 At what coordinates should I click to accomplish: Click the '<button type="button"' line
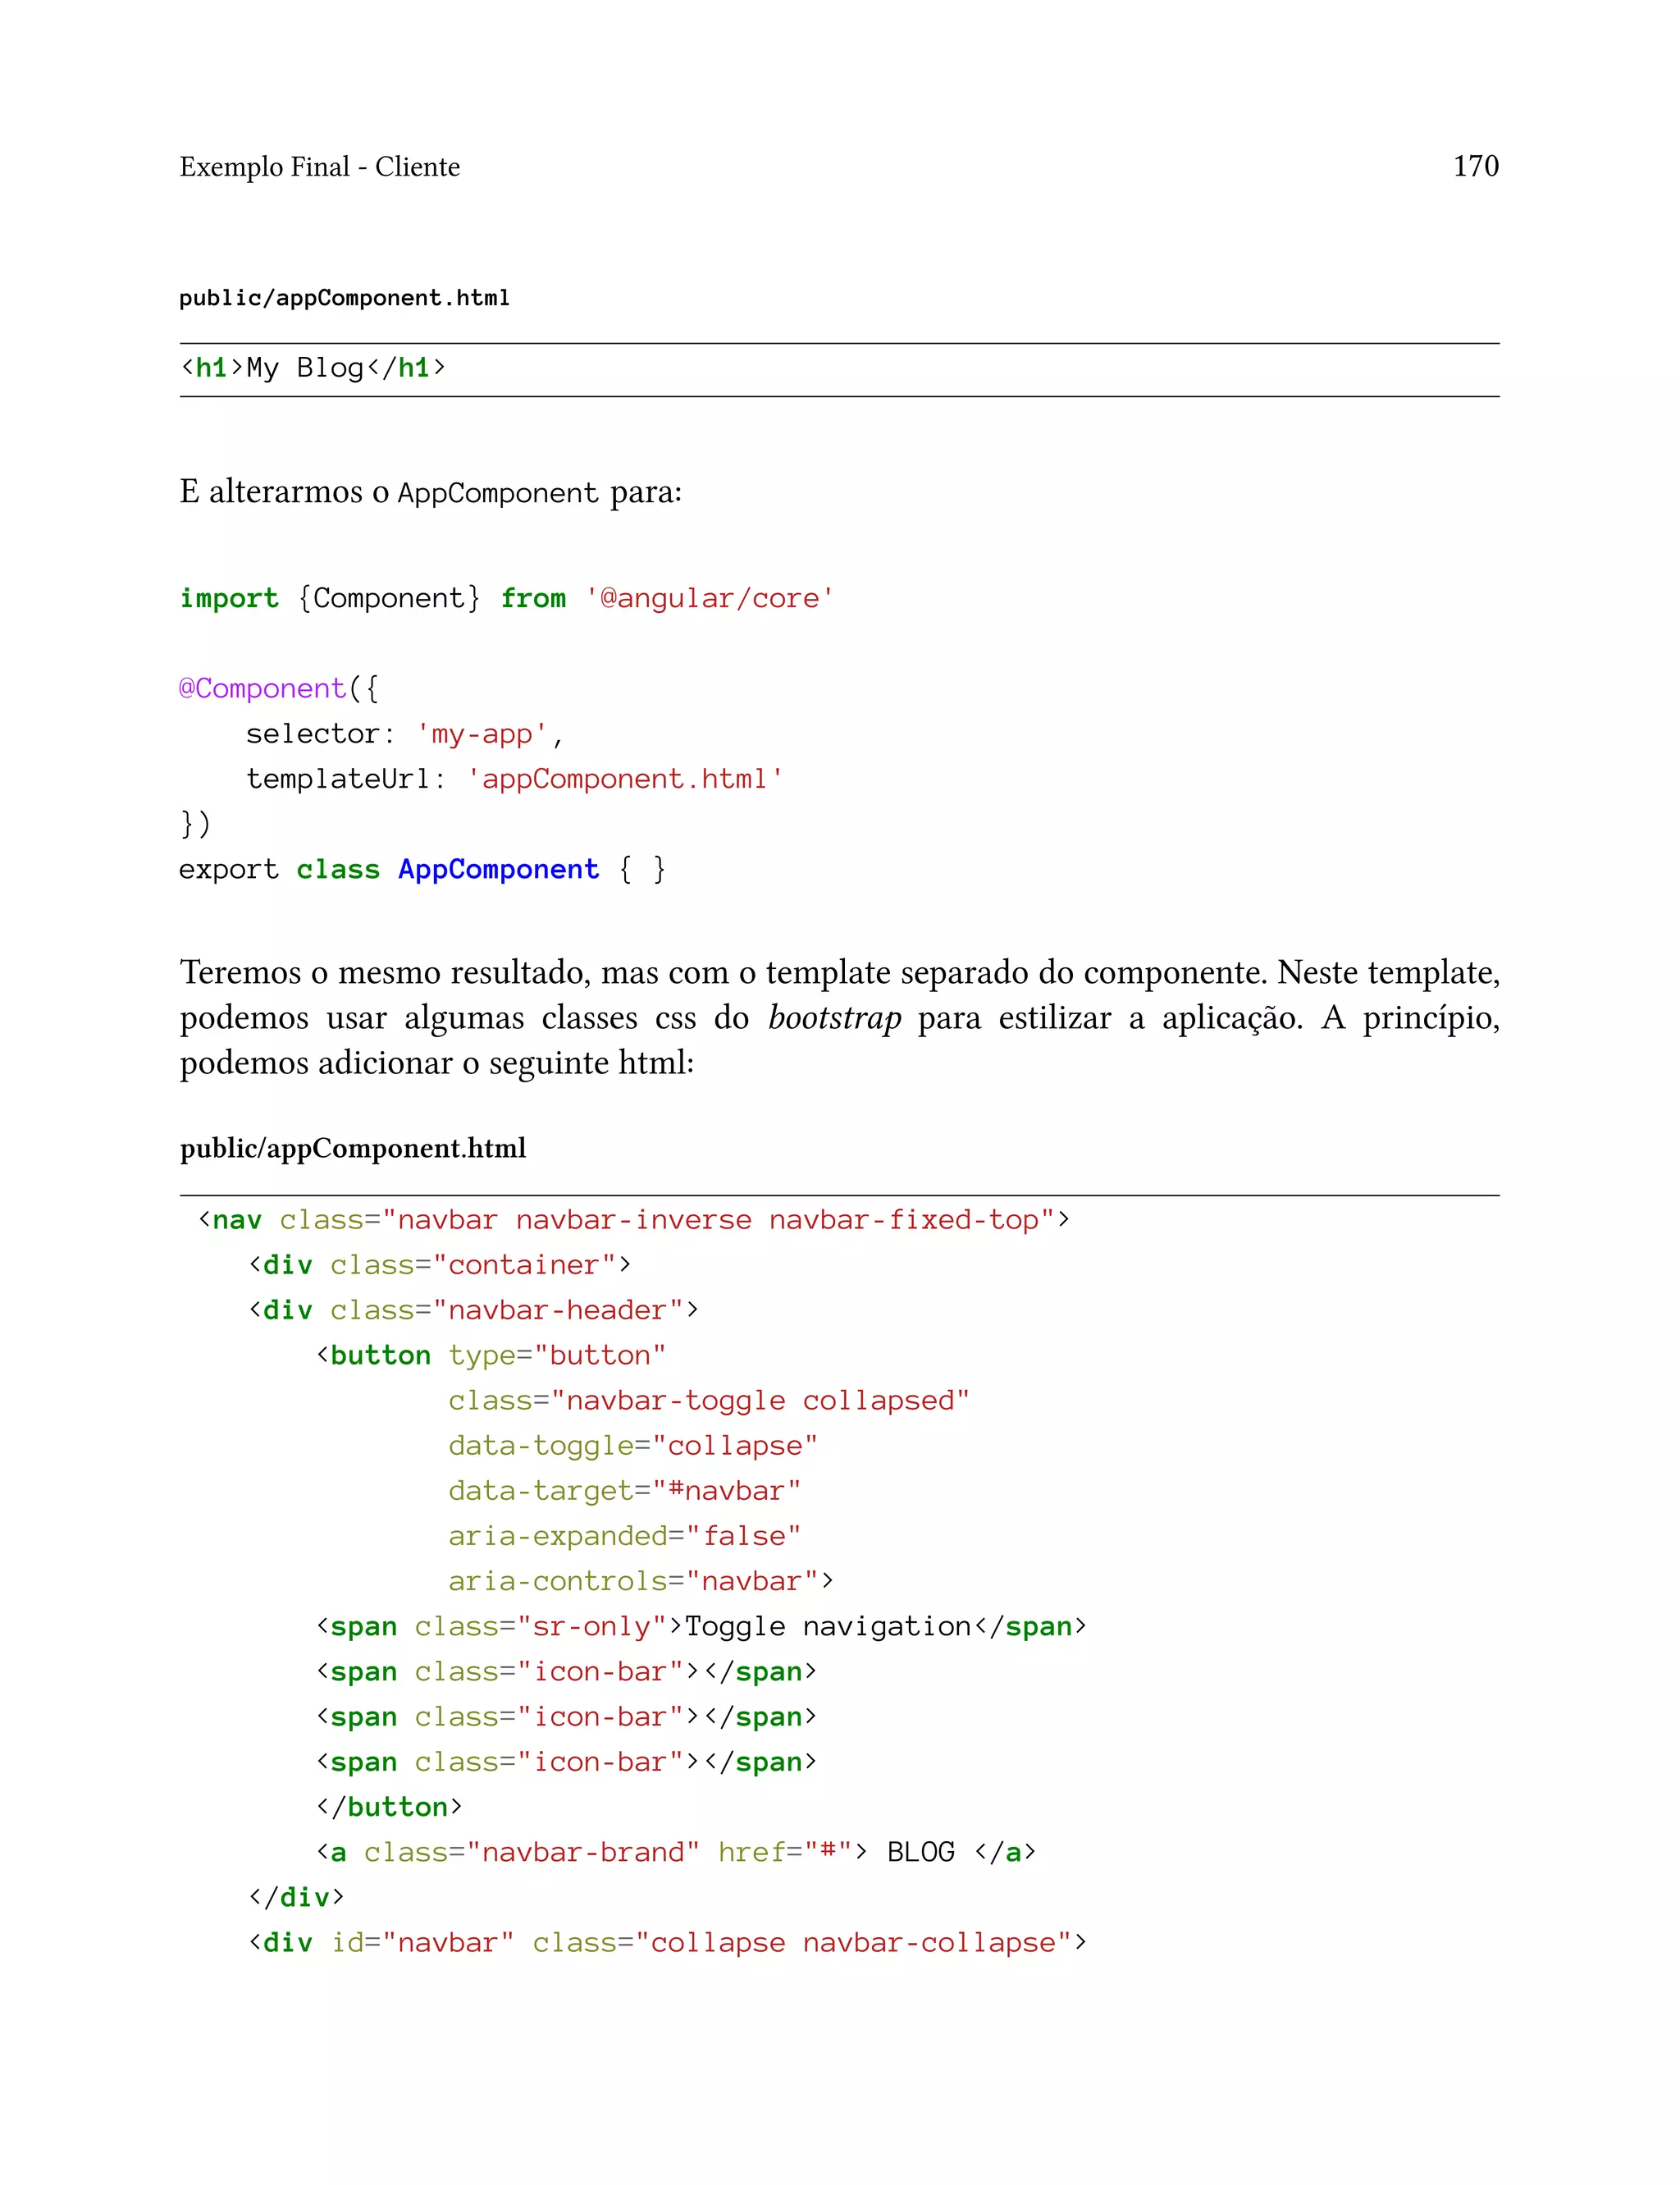click(x=491, y=1356)
